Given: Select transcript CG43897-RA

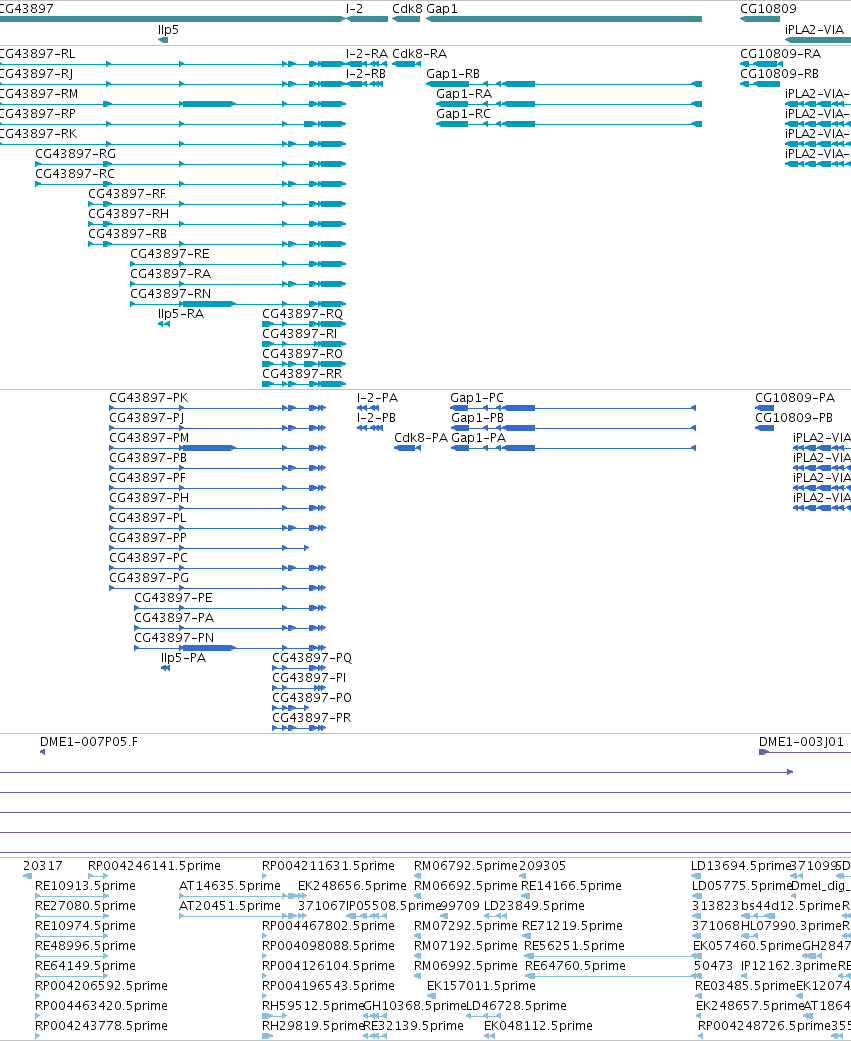Looking at the screenshot, I should click(238, 283).
